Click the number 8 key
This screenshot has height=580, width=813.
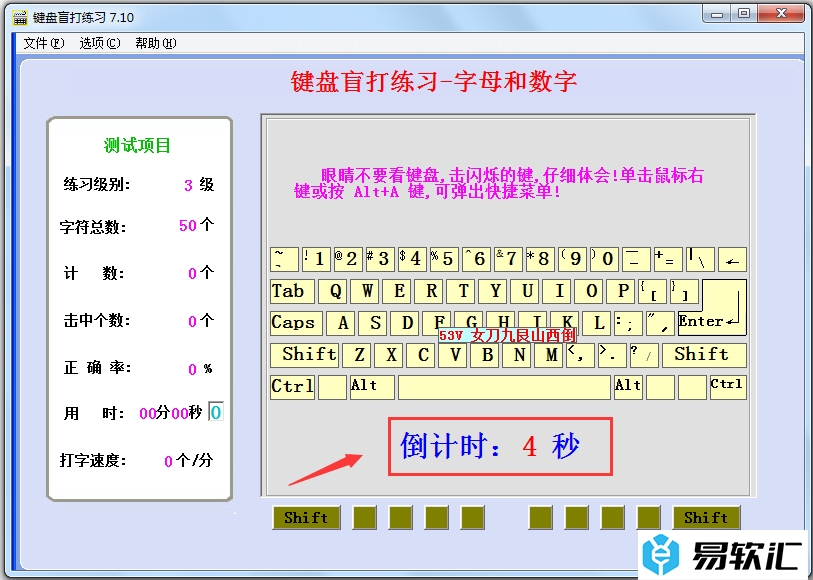pyautogui.click(x=541, y=260)
